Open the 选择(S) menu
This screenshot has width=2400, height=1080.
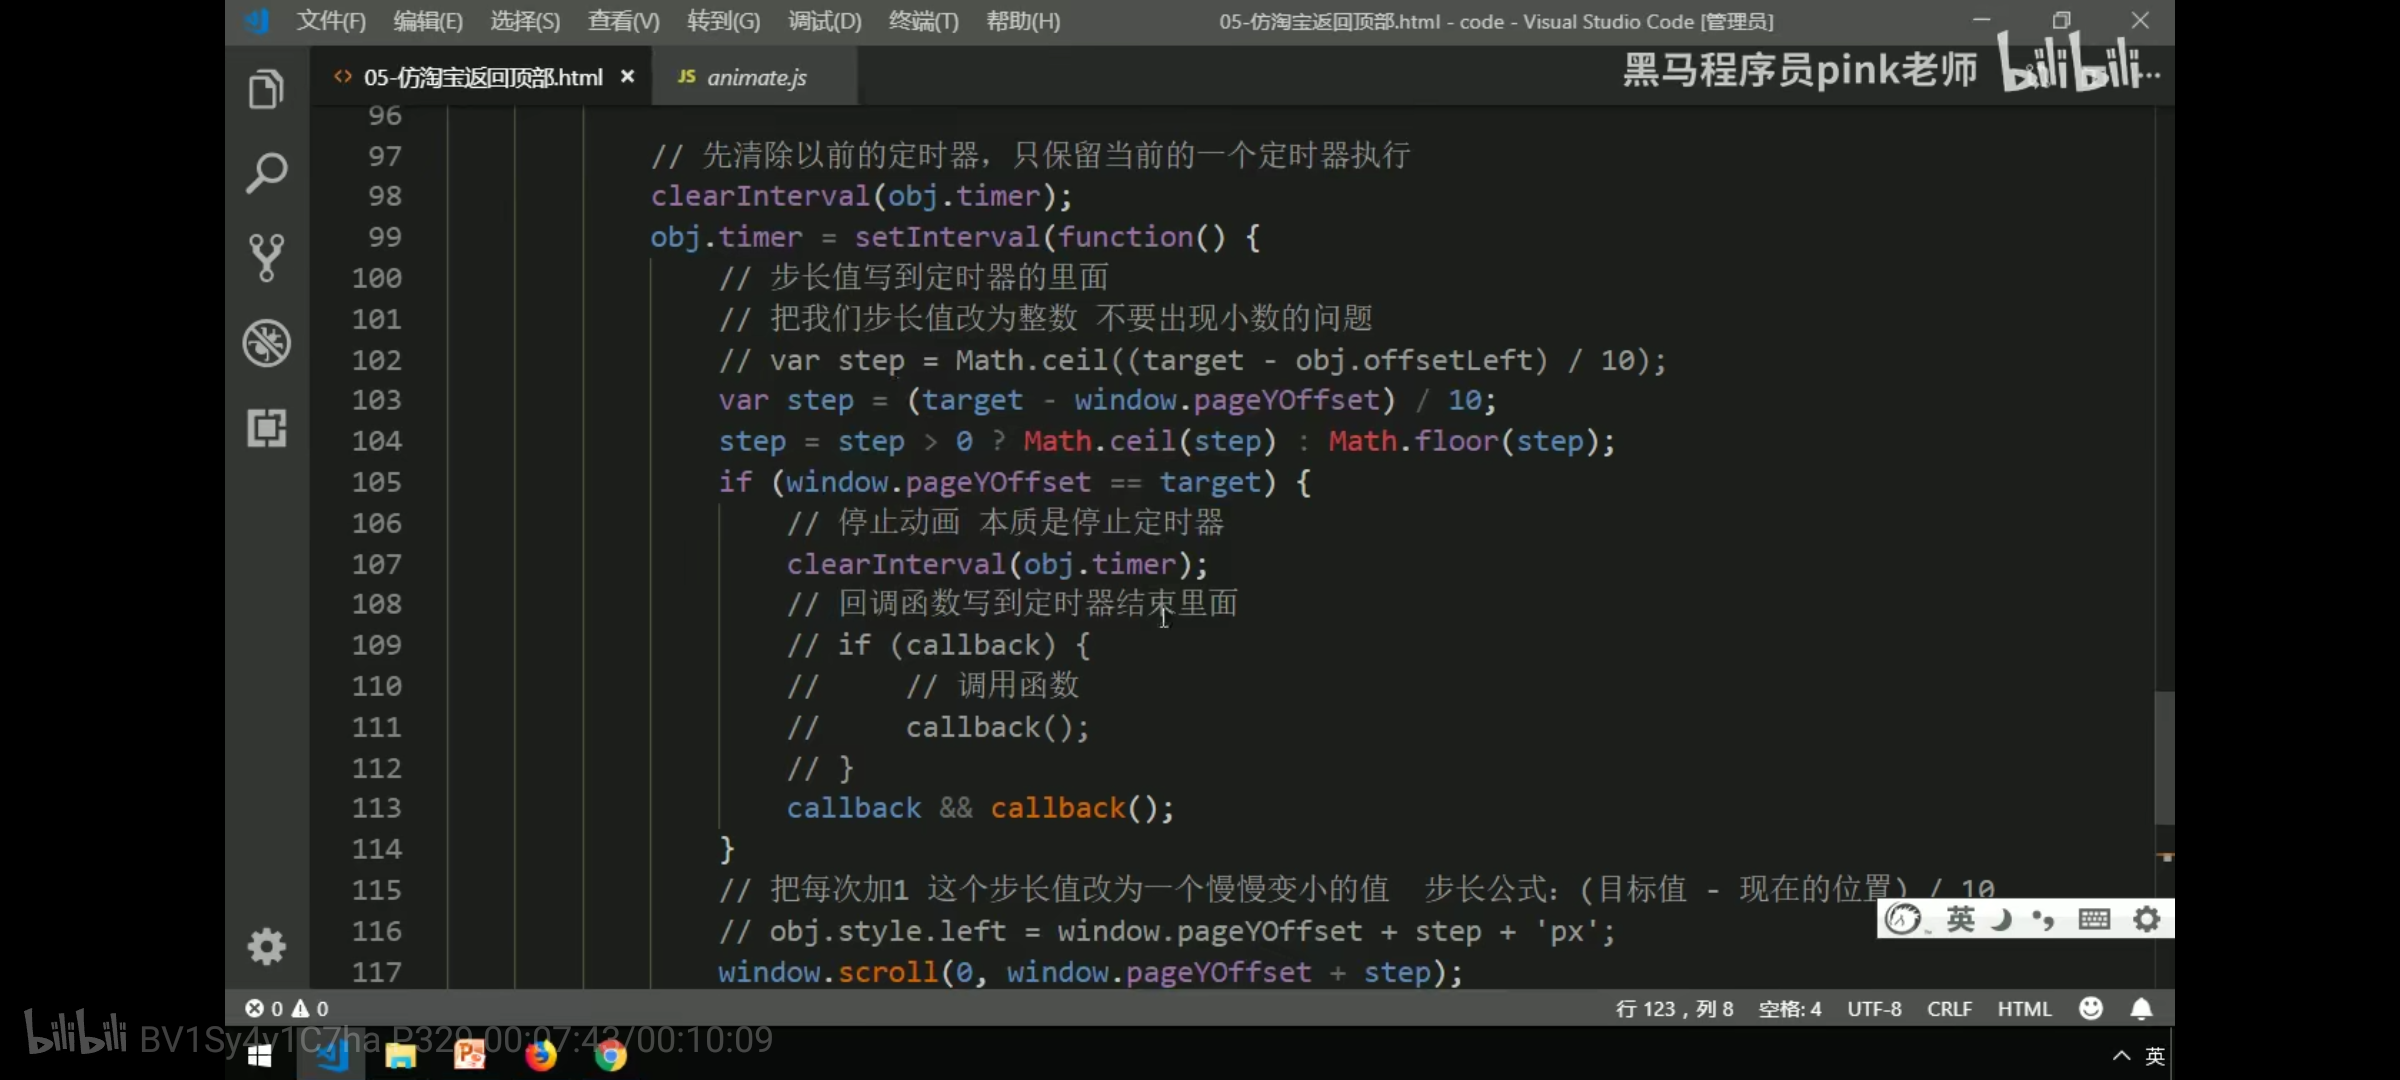(525, 21)
